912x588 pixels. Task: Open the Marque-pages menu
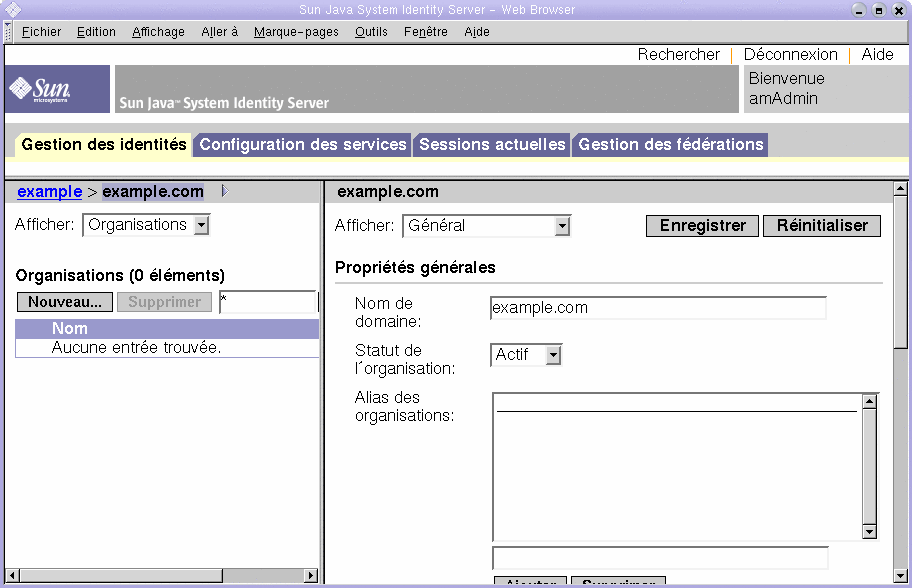[296, 32]
